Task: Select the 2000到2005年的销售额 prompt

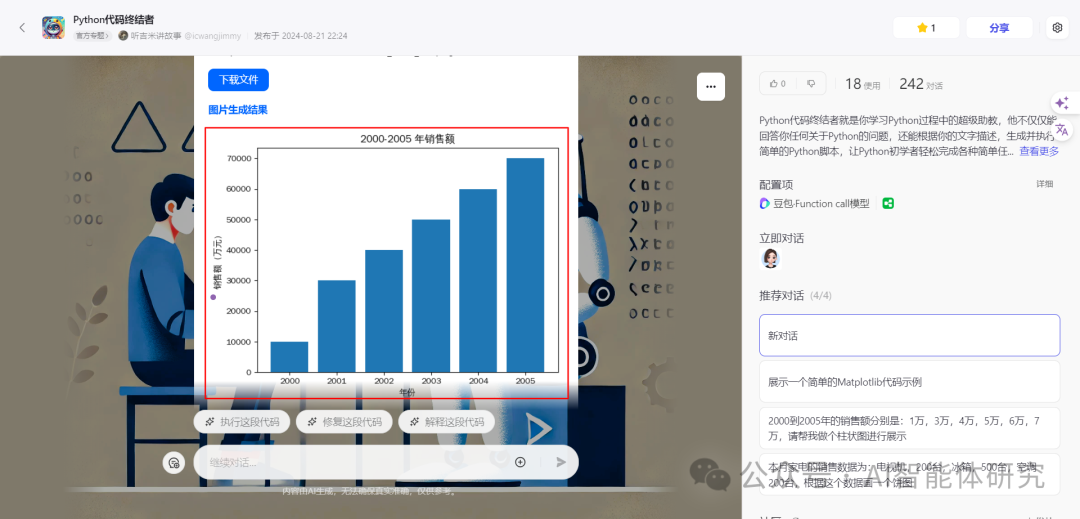Action: pyautogui.click(x=909, y=427)
